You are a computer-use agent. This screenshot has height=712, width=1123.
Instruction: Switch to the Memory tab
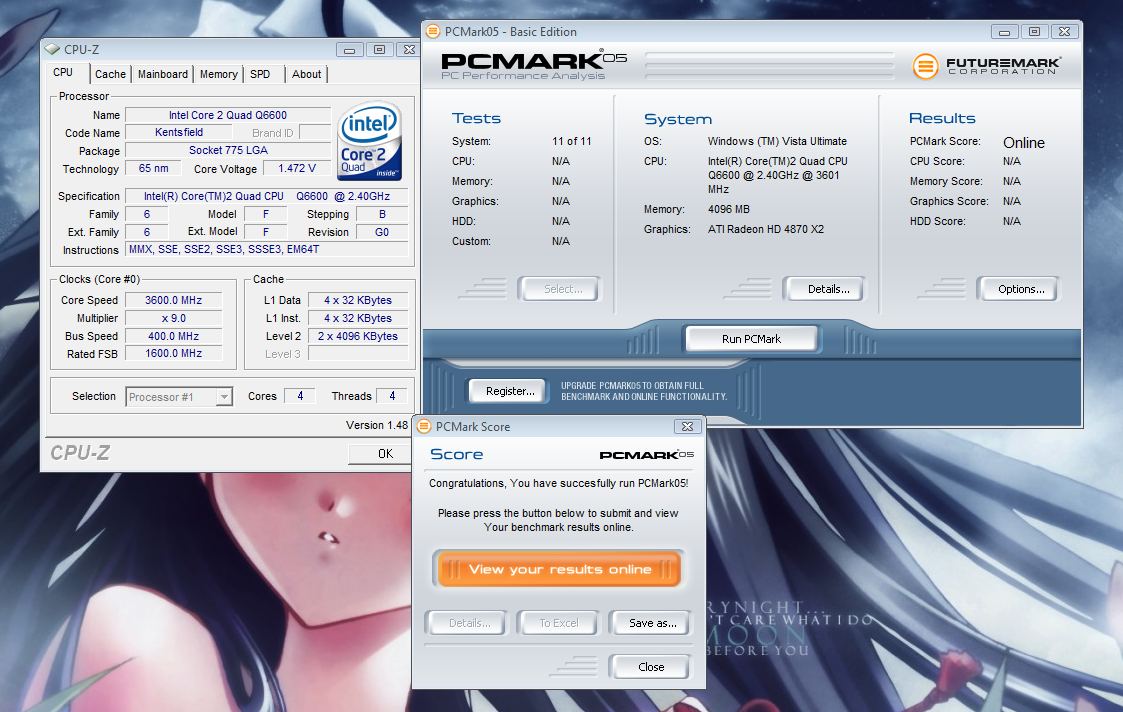tap(218, 74)
